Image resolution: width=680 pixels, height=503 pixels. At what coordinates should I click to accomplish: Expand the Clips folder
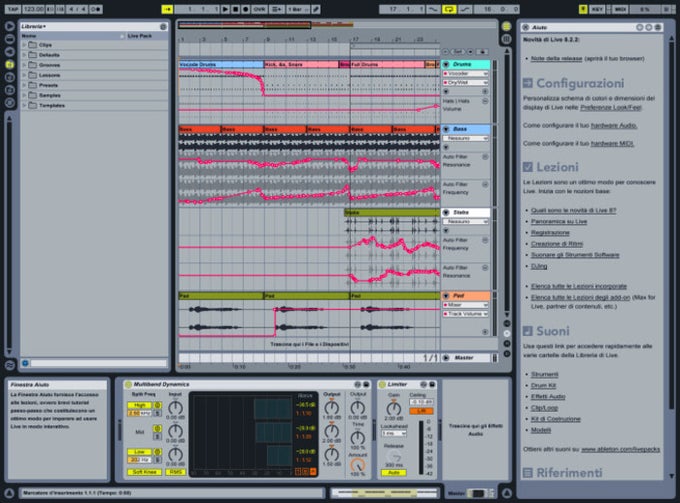(x=25, y=45)
